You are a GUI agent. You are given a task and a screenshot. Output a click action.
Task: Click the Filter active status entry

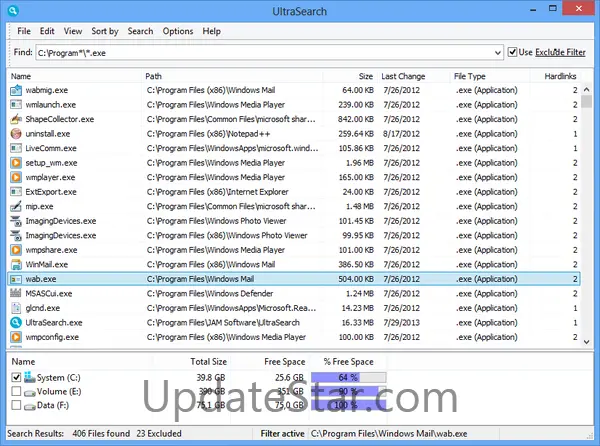[x=282, y=433]
